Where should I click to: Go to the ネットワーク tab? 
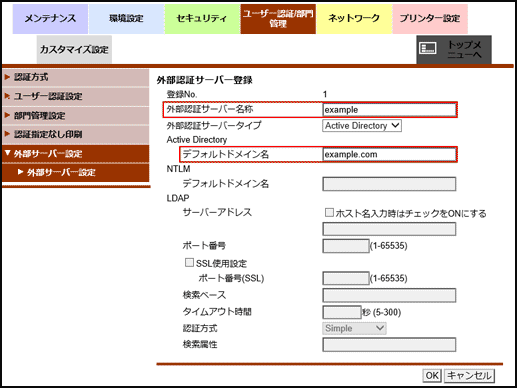pyautogui.click(x=354, y=19)
